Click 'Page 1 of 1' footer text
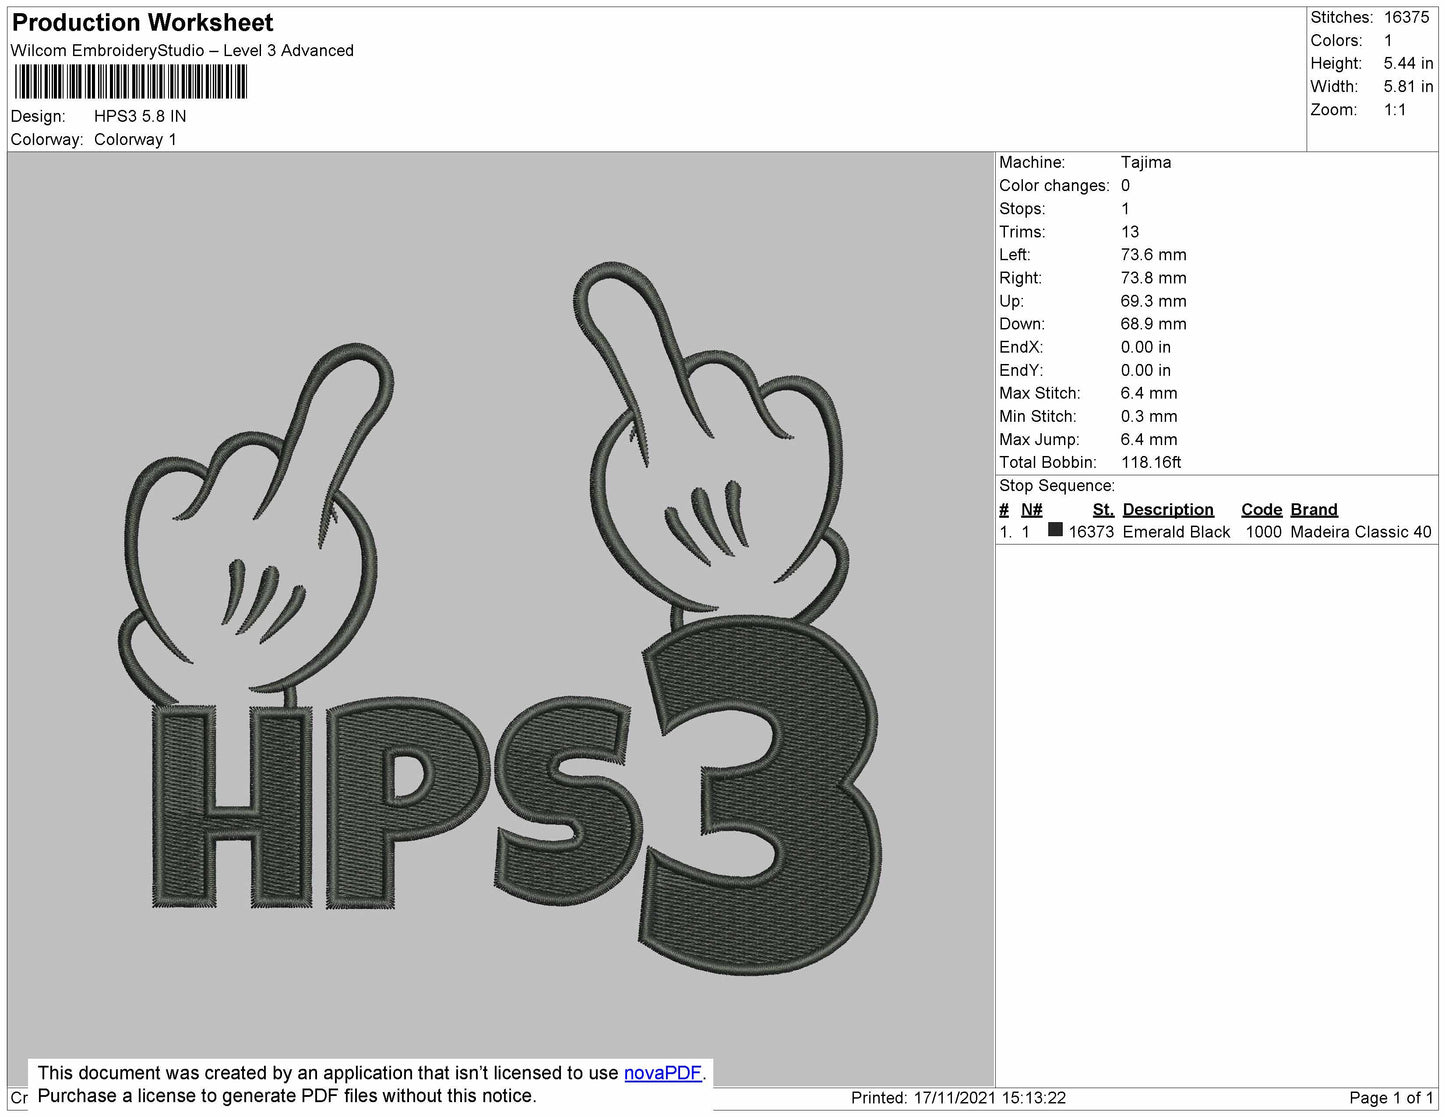The height and width of the screenshot is (1117, 1445). 1392,1098
